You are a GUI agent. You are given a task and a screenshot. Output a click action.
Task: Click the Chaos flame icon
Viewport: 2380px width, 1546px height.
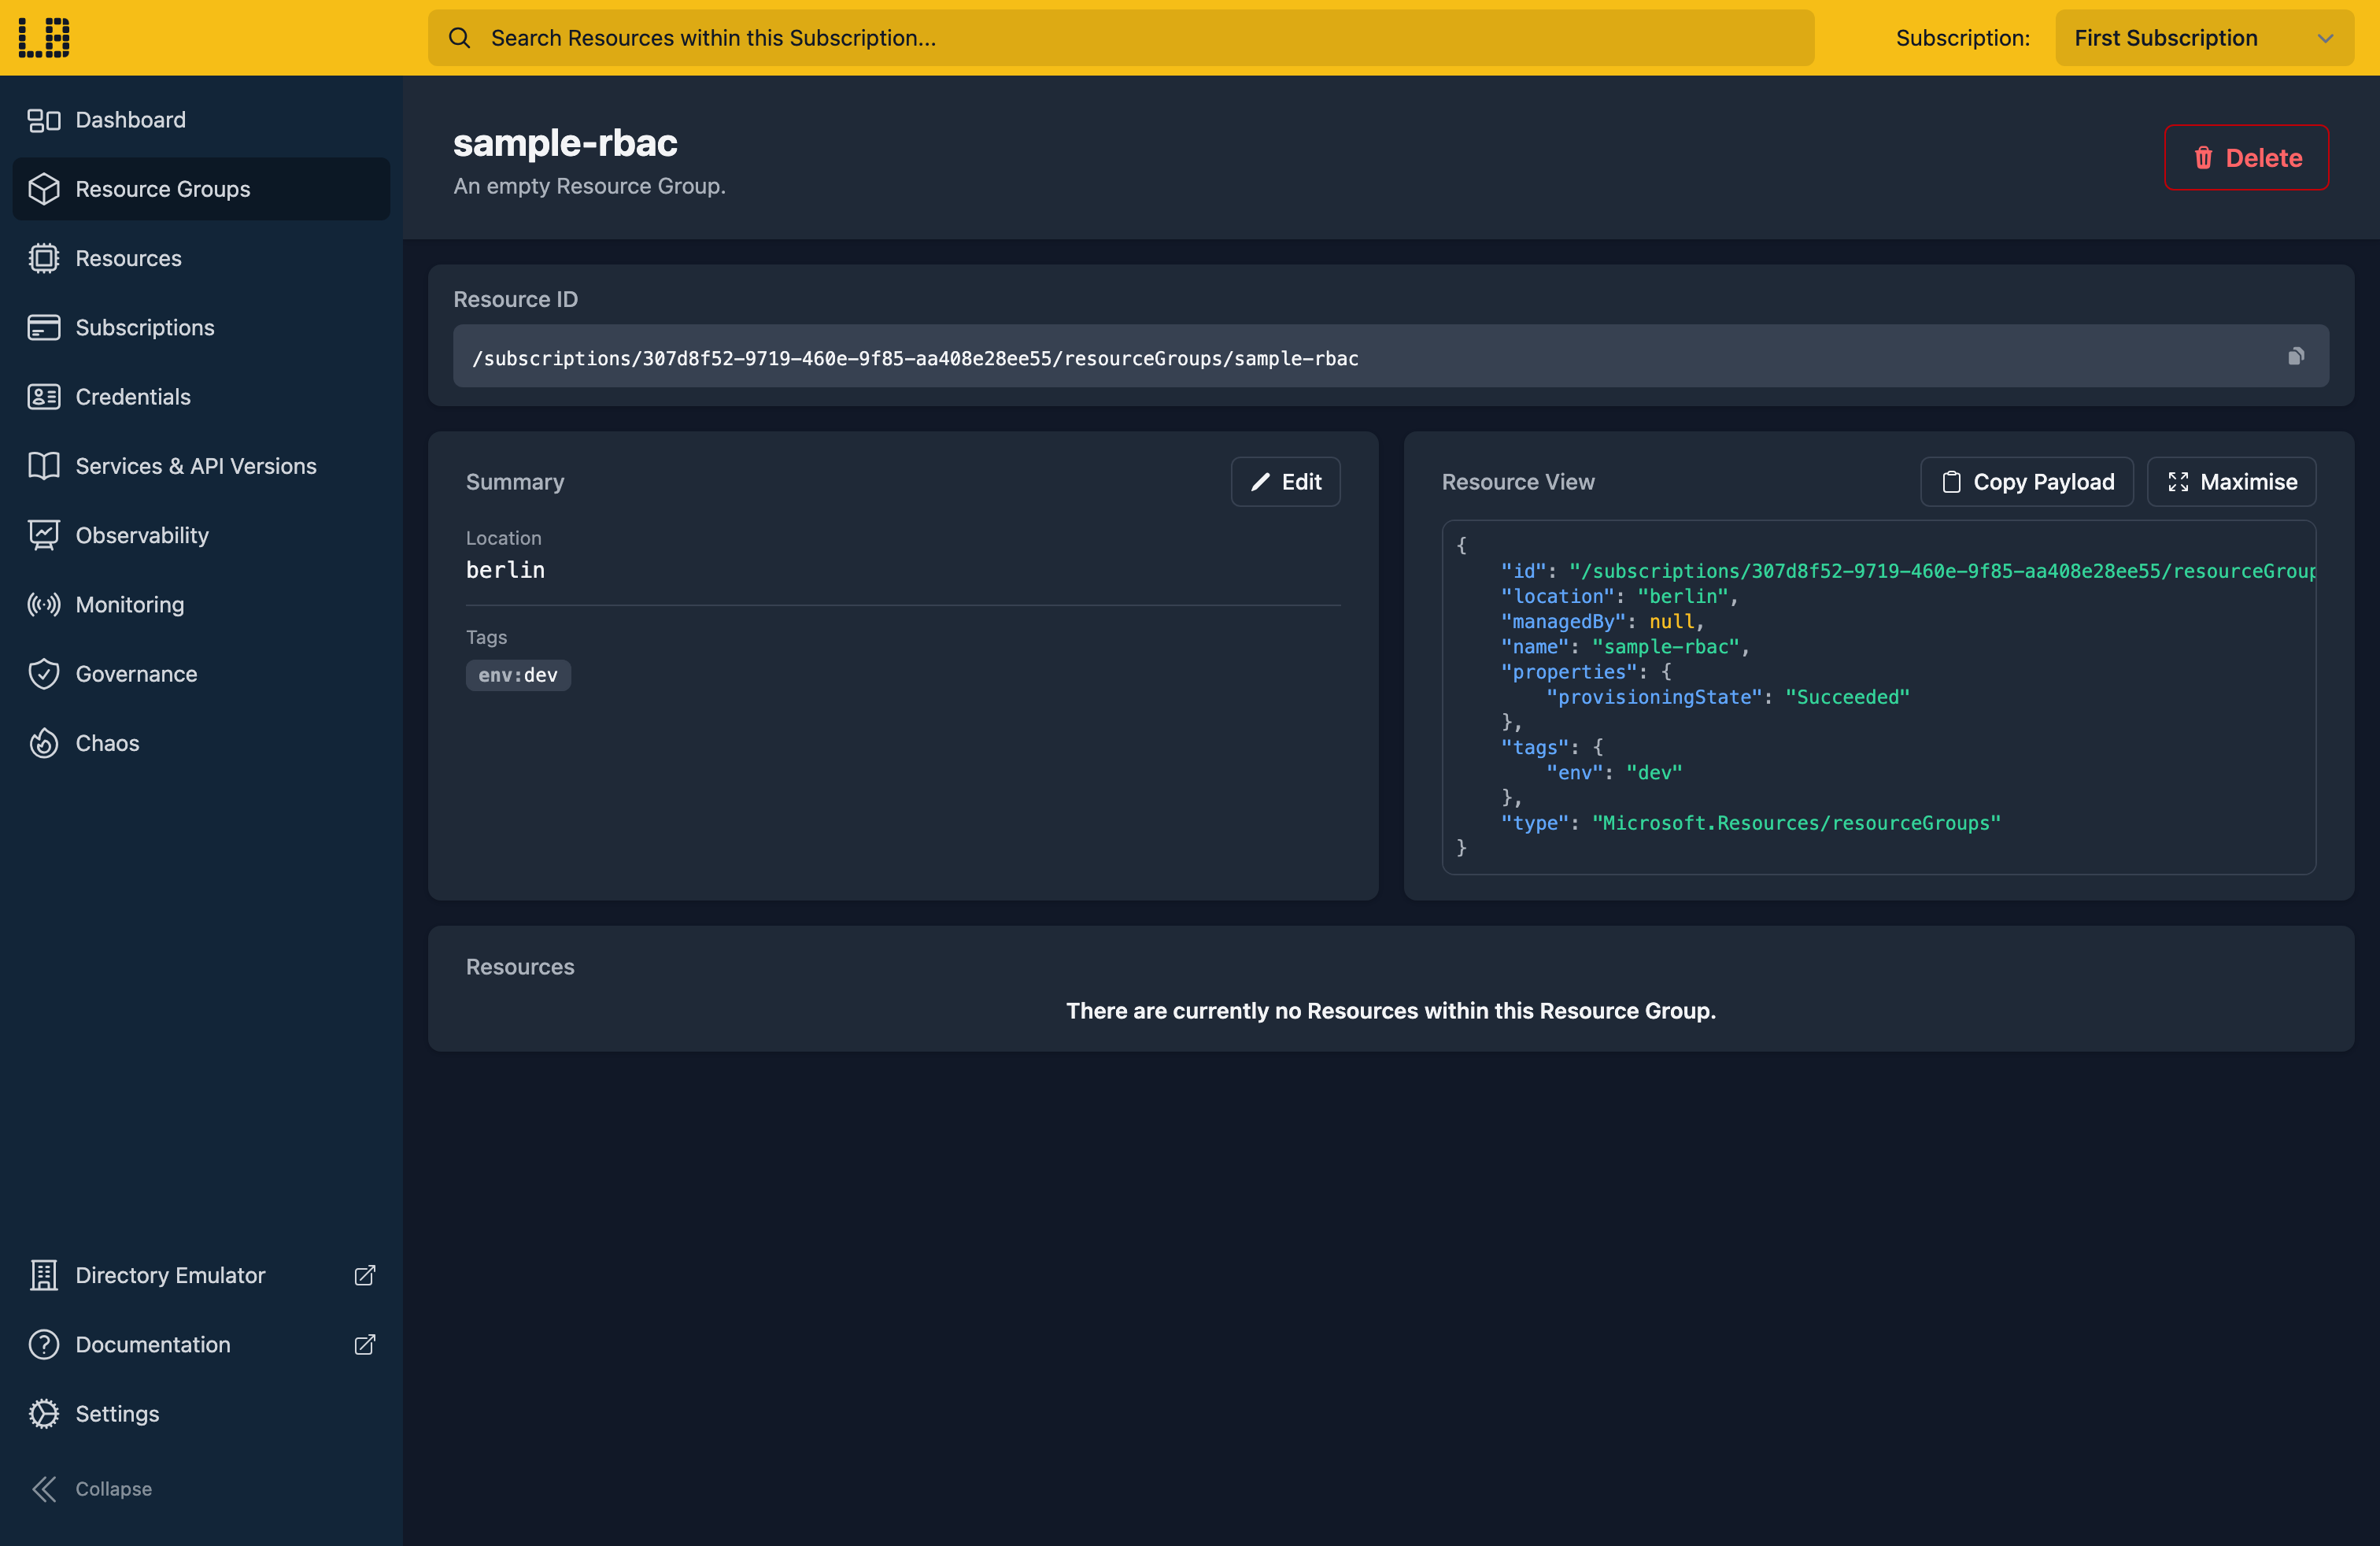coord(44,743)
